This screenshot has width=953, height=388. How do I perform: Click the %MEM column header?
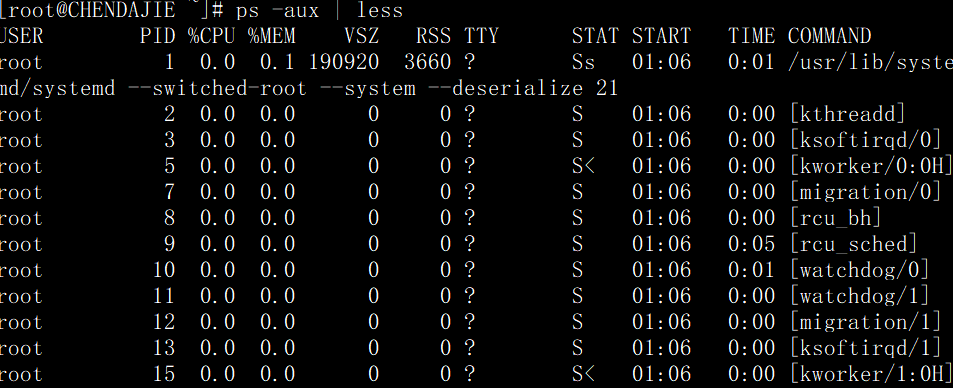click(272, 36)
